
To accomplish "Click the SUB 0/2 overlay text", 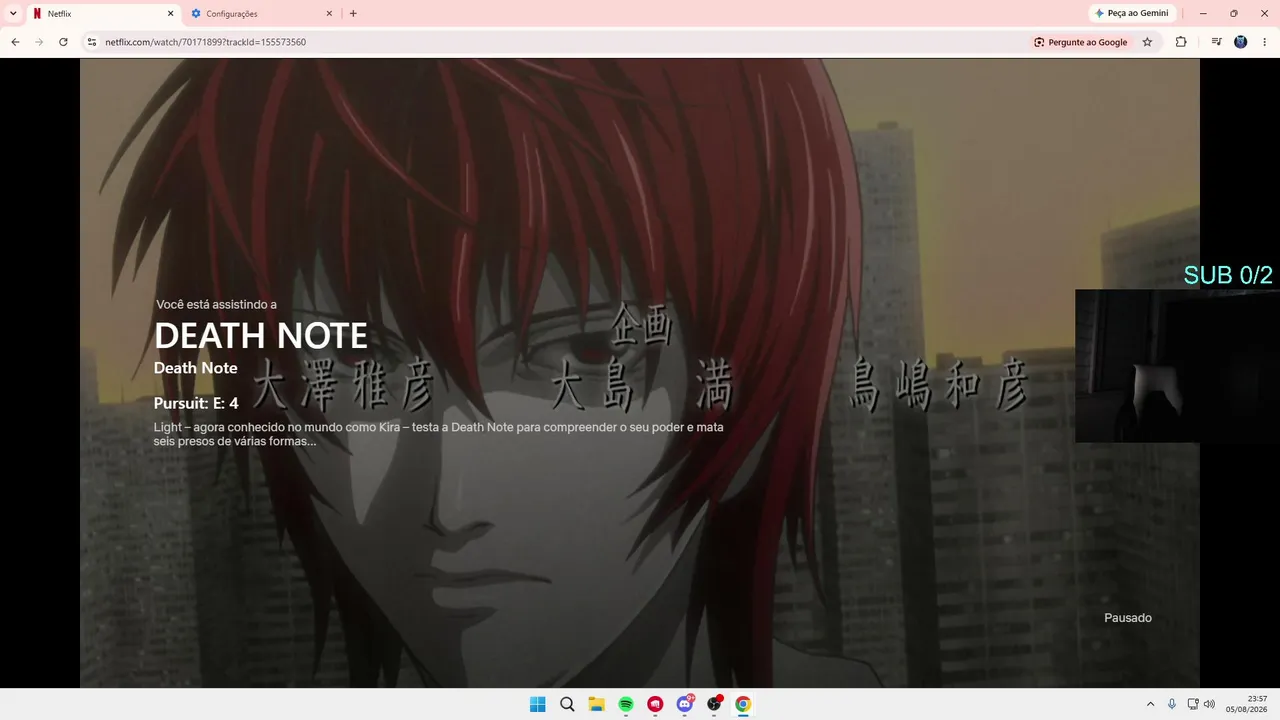I will pyautogui.click(x=1228, y=275).
